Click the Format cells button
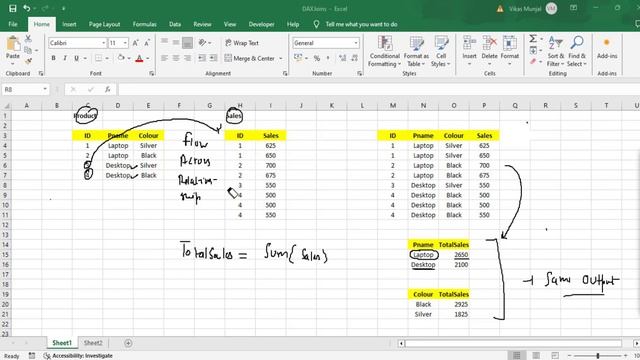 coord(509,51)
